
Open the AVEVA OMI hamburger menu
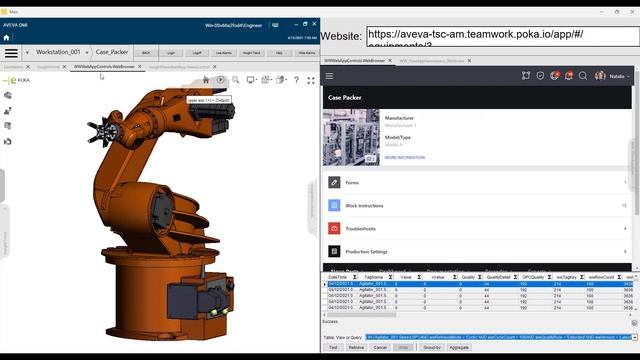[11, 53]
